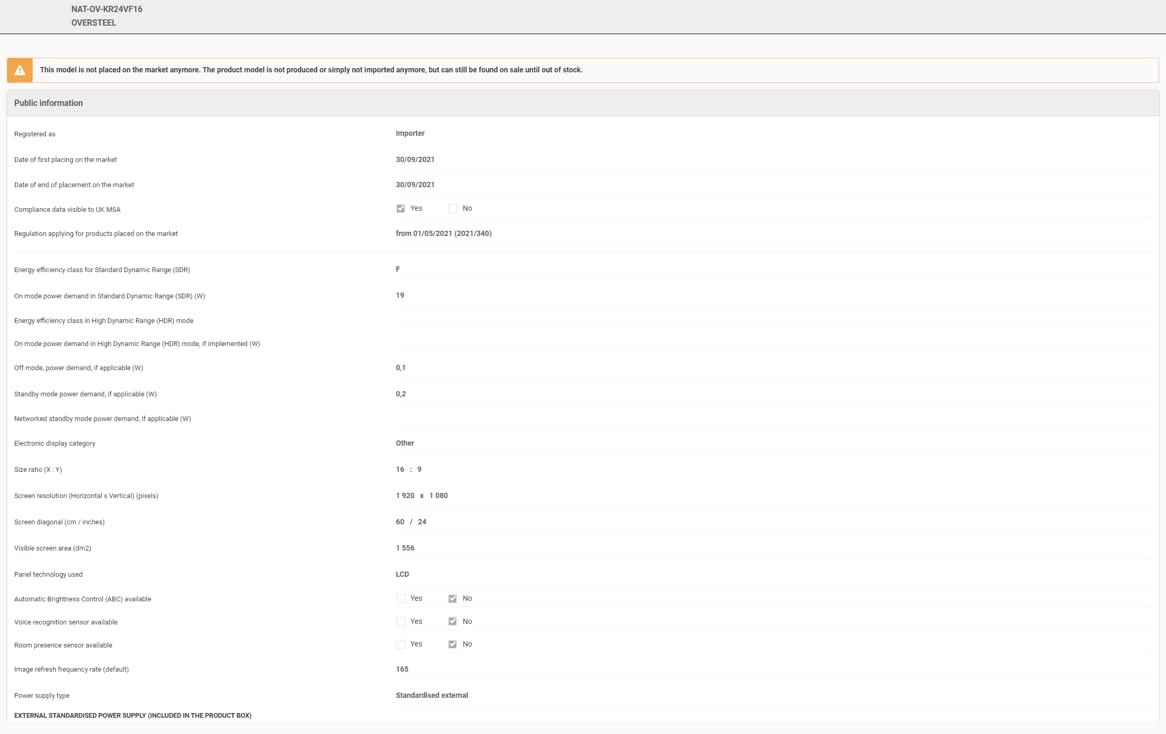Click the OVERSTEEL brand name
Viewport: 1166px width, 734px height.
(x=94, y=23)
